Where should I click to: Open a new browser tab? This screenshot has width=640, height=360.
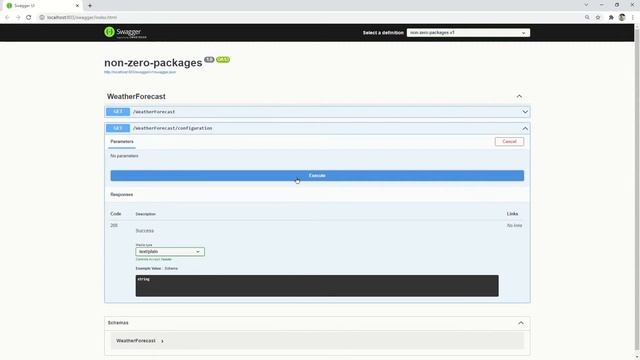[x=90, y=6]
